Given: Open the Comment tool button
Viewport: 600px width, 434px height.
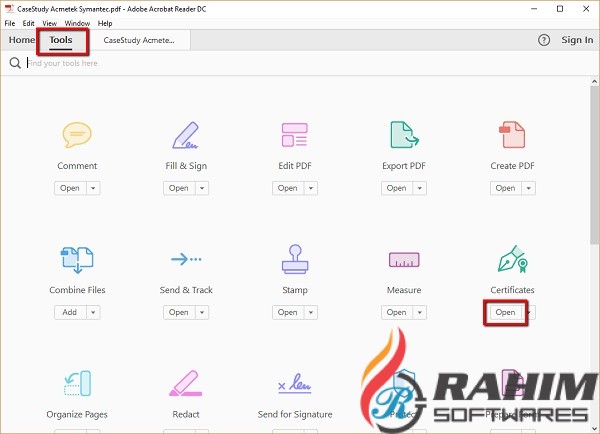Looking at the screenshot, I should coord(70,188).
